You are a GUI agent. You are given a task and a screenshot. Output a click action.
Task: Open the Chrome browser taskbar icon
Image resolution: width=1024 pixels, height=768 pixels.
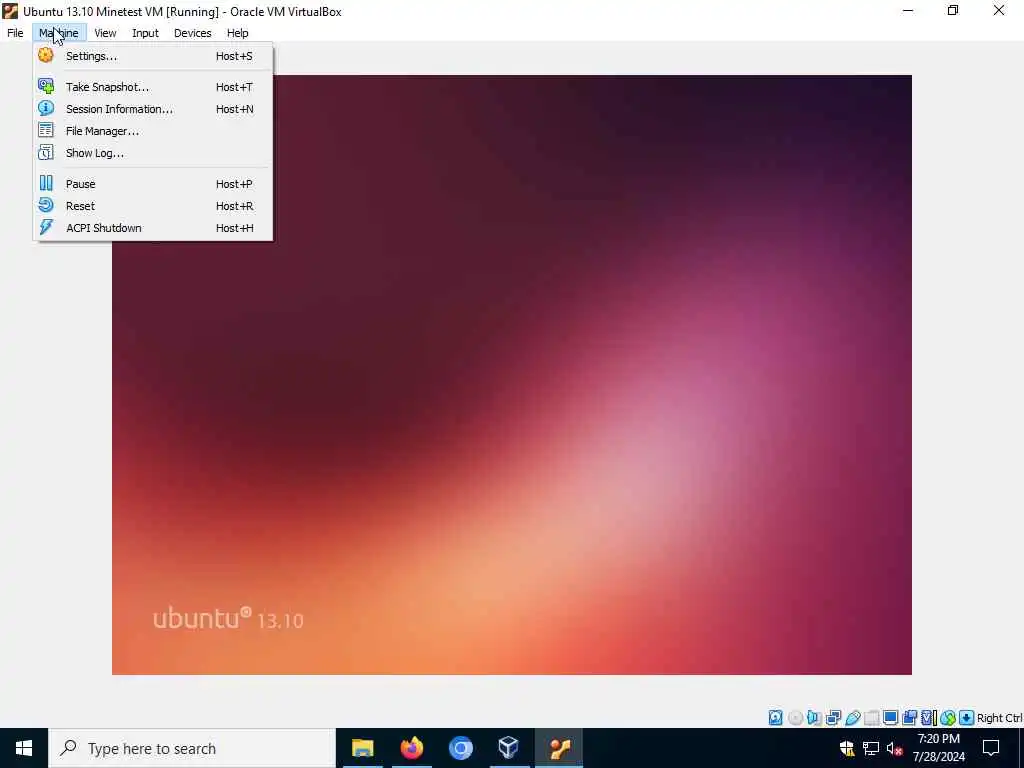pos(460,748)
